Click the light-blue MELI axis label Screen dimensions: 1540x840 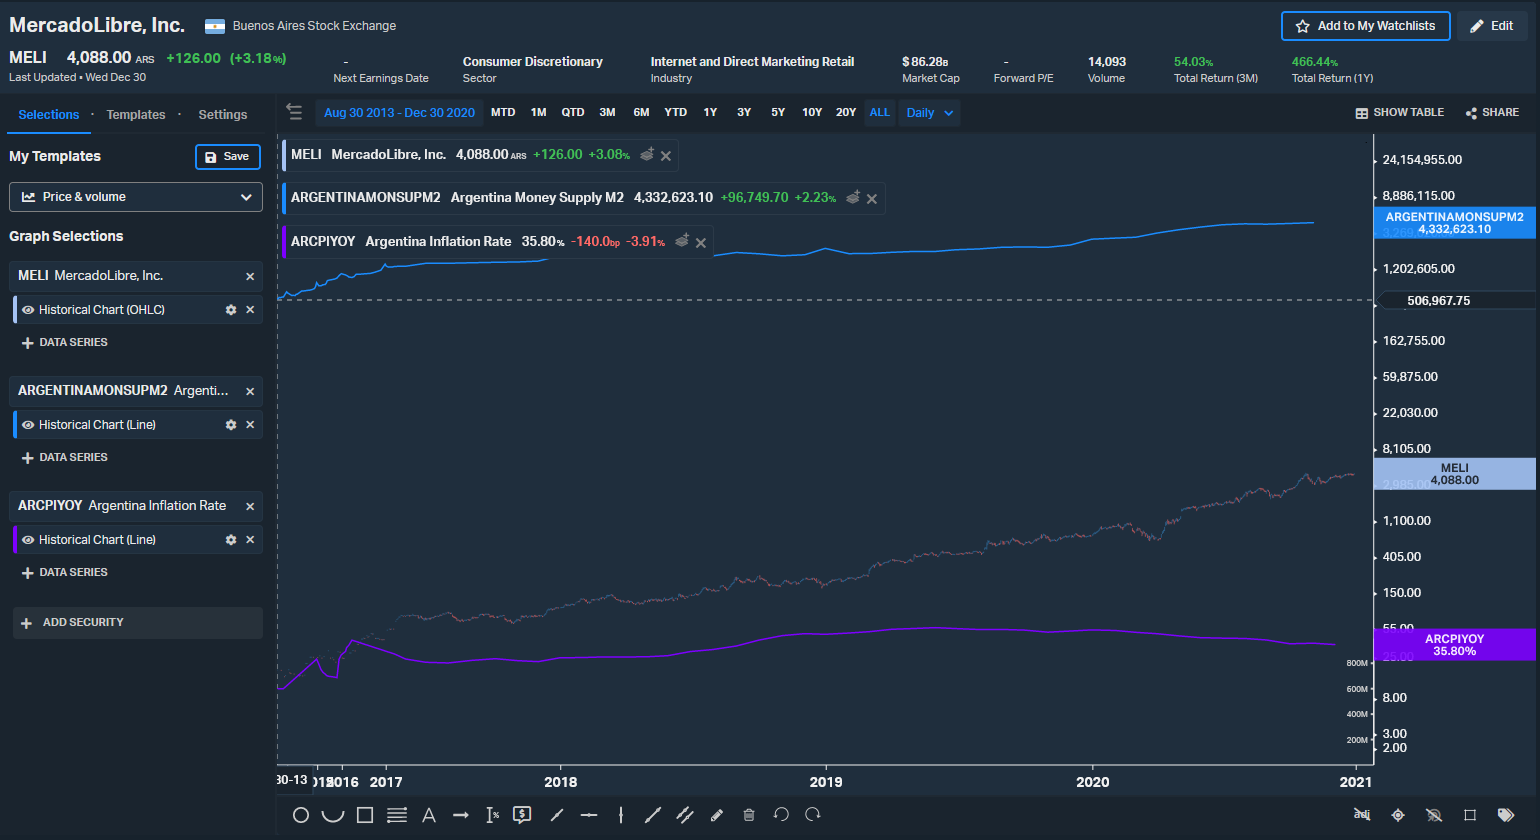click(1454, 474)
